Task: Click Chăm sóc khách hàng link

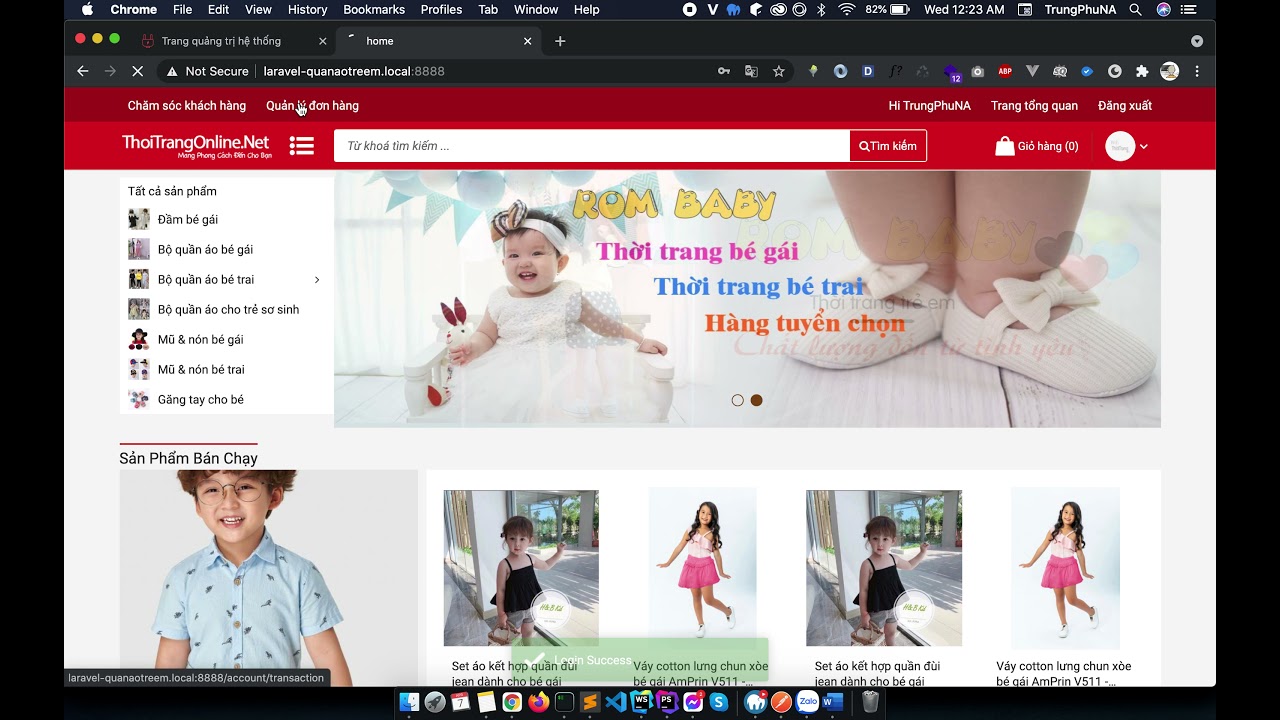Action: [x=187, y=106]
